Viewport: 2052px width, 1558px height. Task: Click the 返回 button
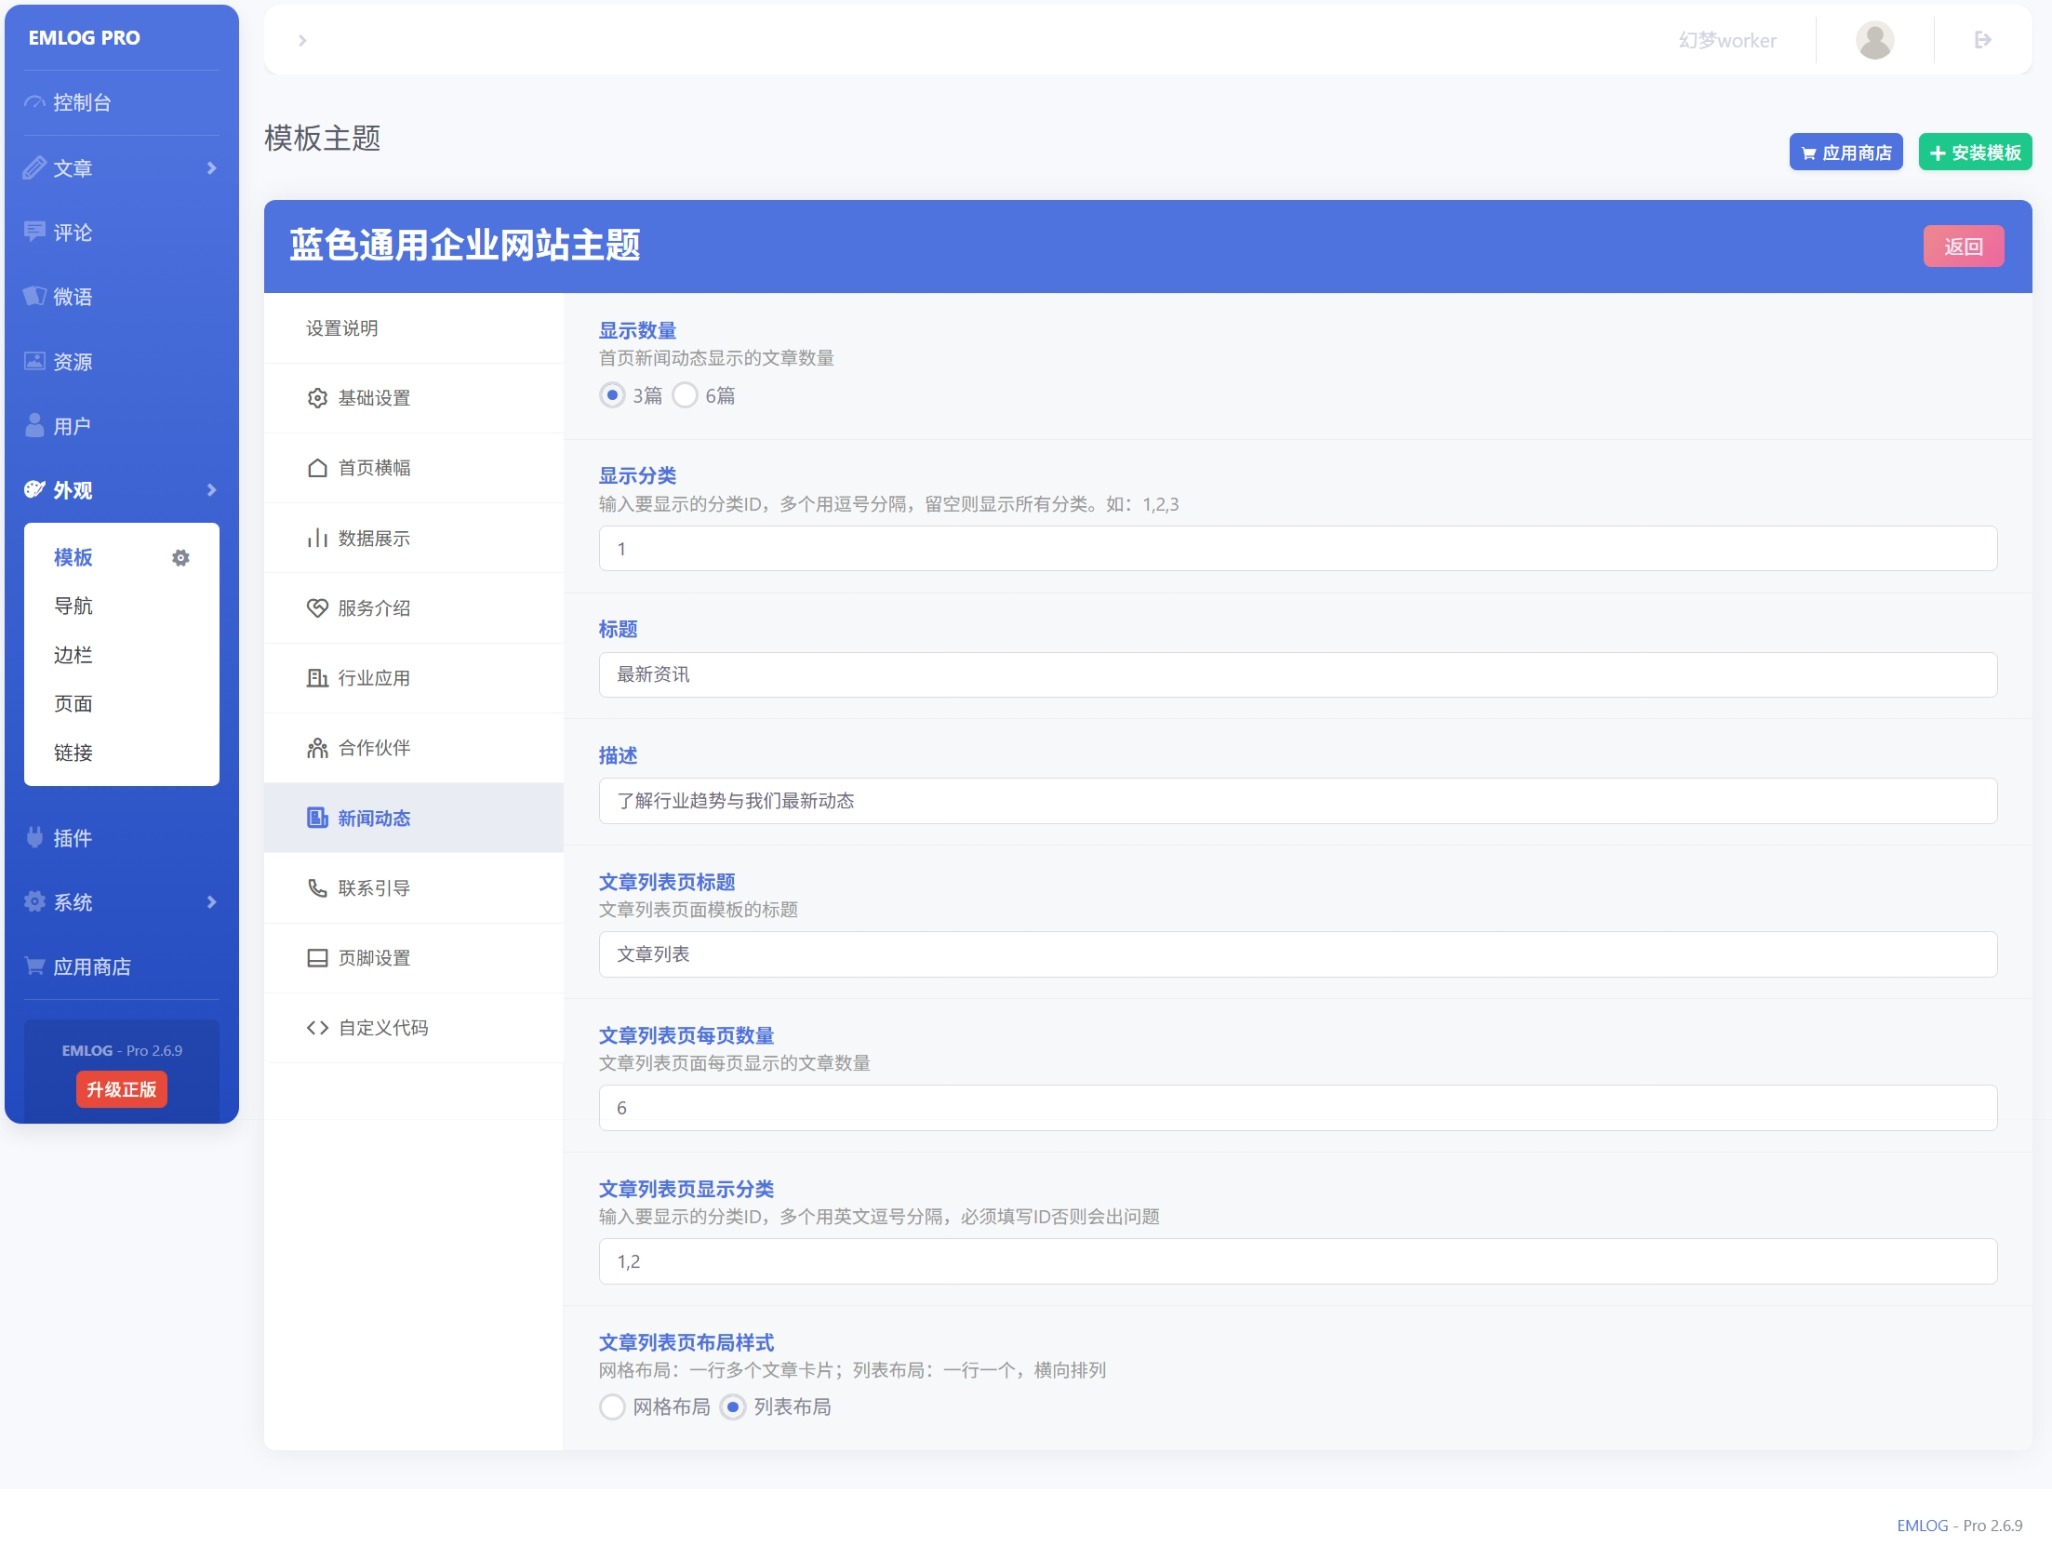click(x=1962, y=246)
